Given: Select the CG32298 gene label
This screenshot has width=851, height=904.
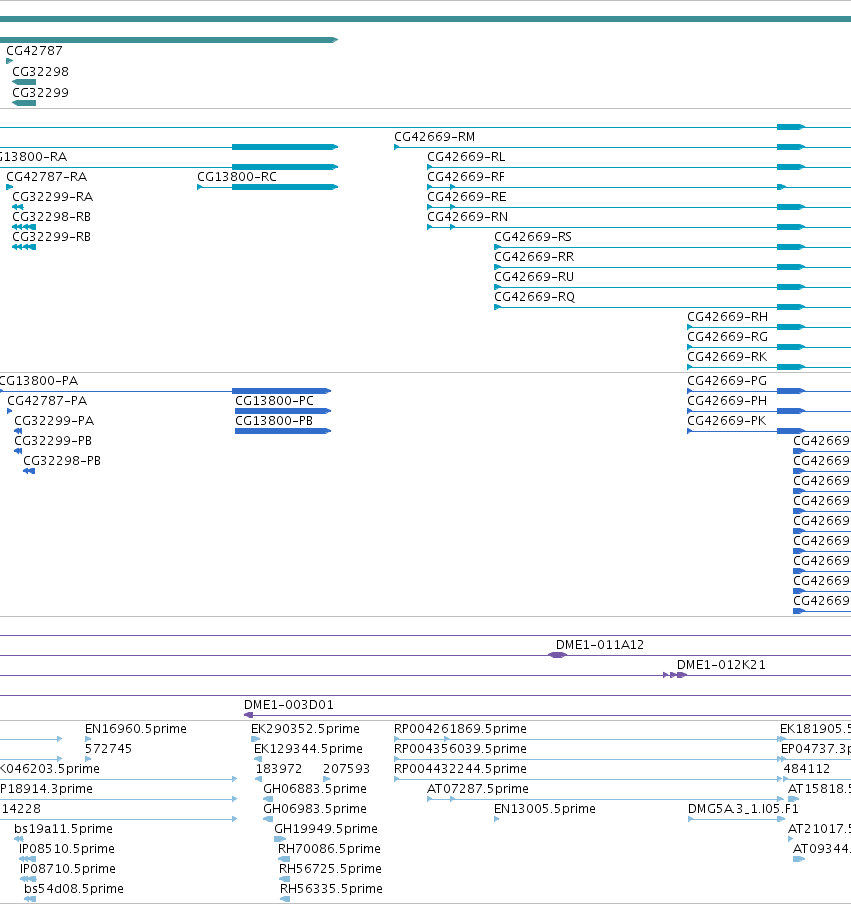Looking at the screenshot, I should coord(40,71).
